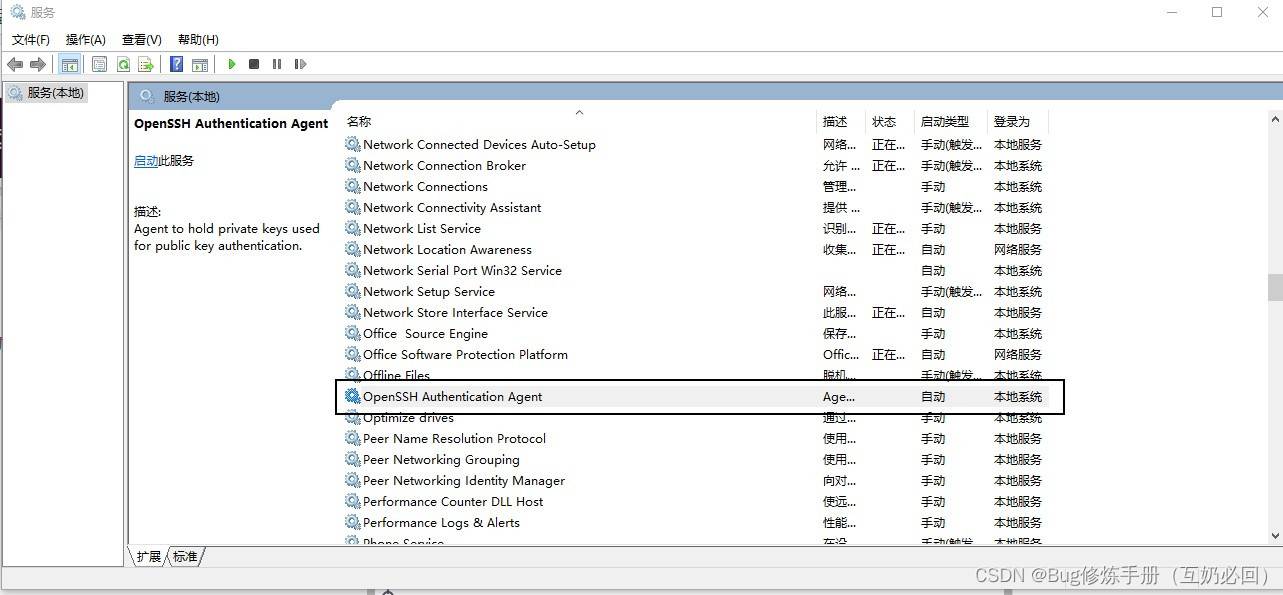Select the OpenSSH Authentication Agent service

click(452, 397)
